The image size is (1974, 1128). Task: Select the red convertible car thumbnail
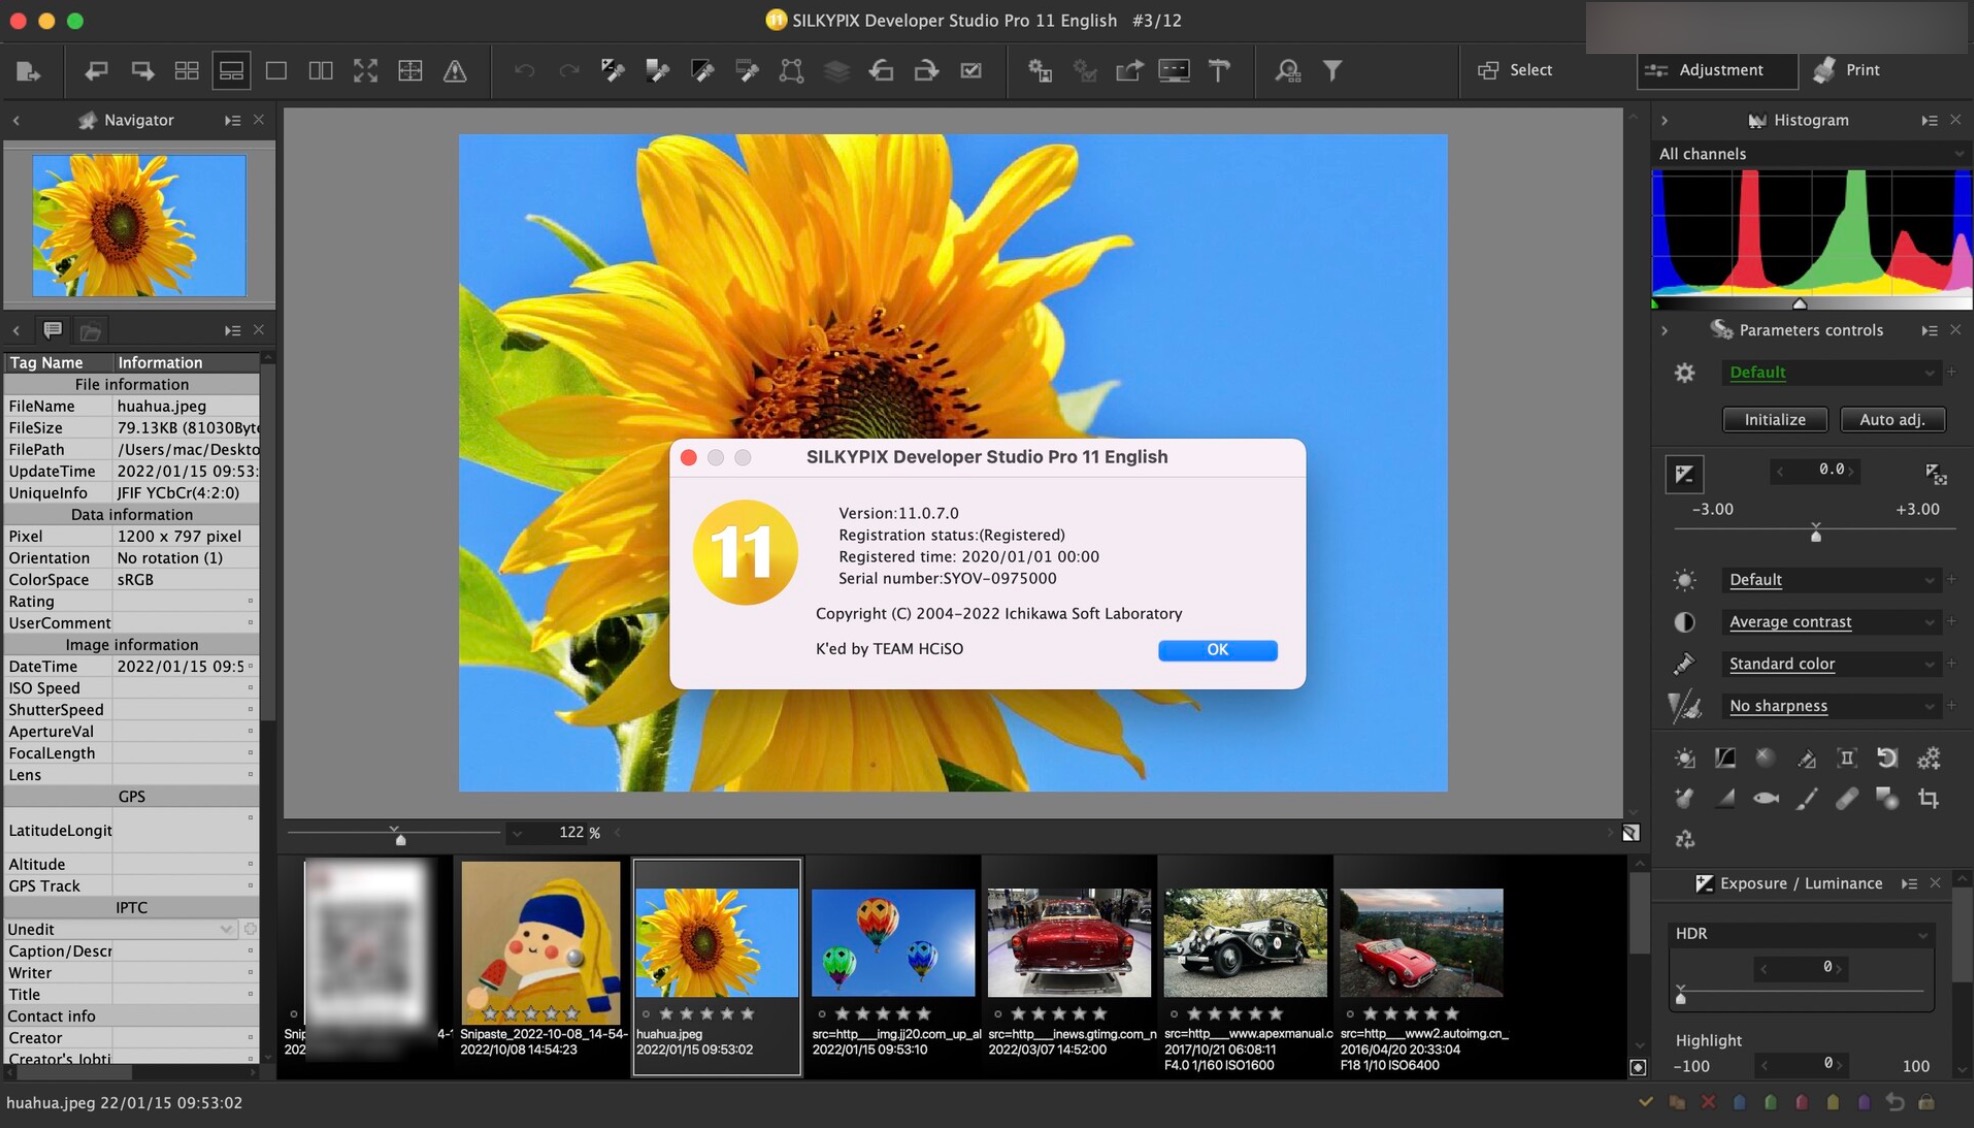(x=1422, y=943)
